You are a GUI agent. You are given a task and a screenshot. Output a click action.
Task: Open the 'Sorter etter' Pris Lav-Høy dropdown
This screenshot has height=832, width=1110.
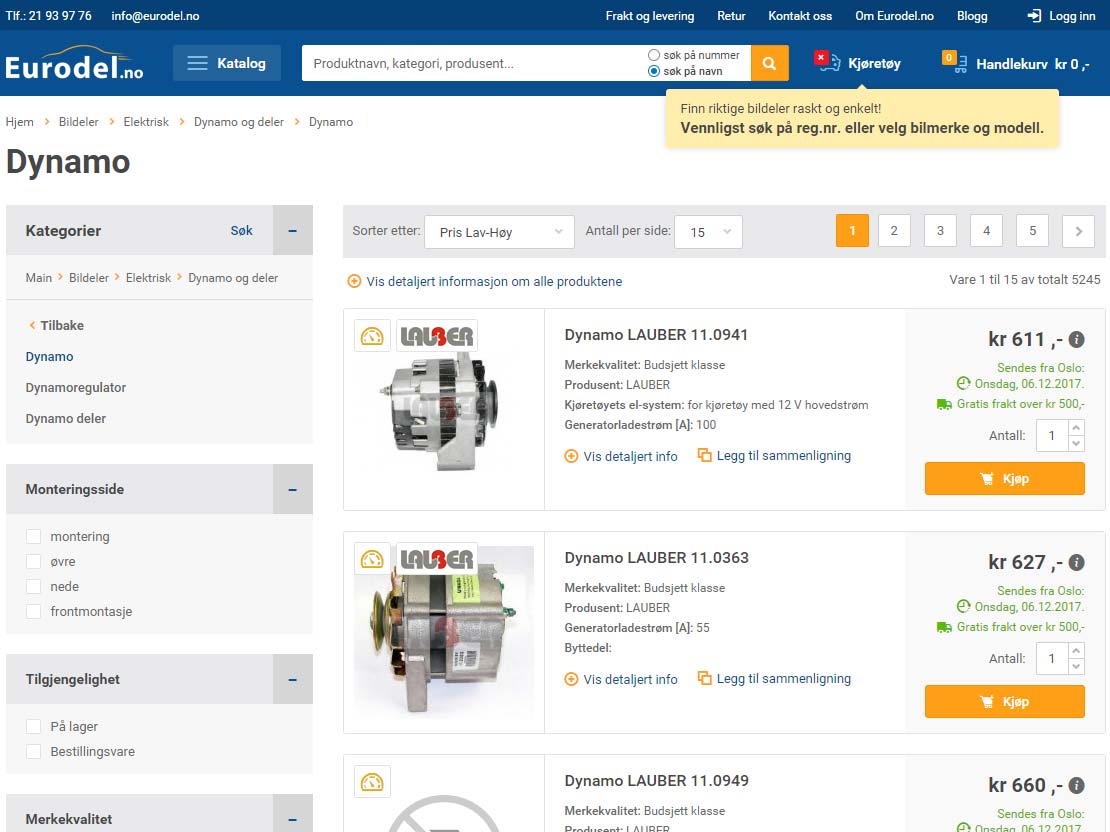(499, 232)
